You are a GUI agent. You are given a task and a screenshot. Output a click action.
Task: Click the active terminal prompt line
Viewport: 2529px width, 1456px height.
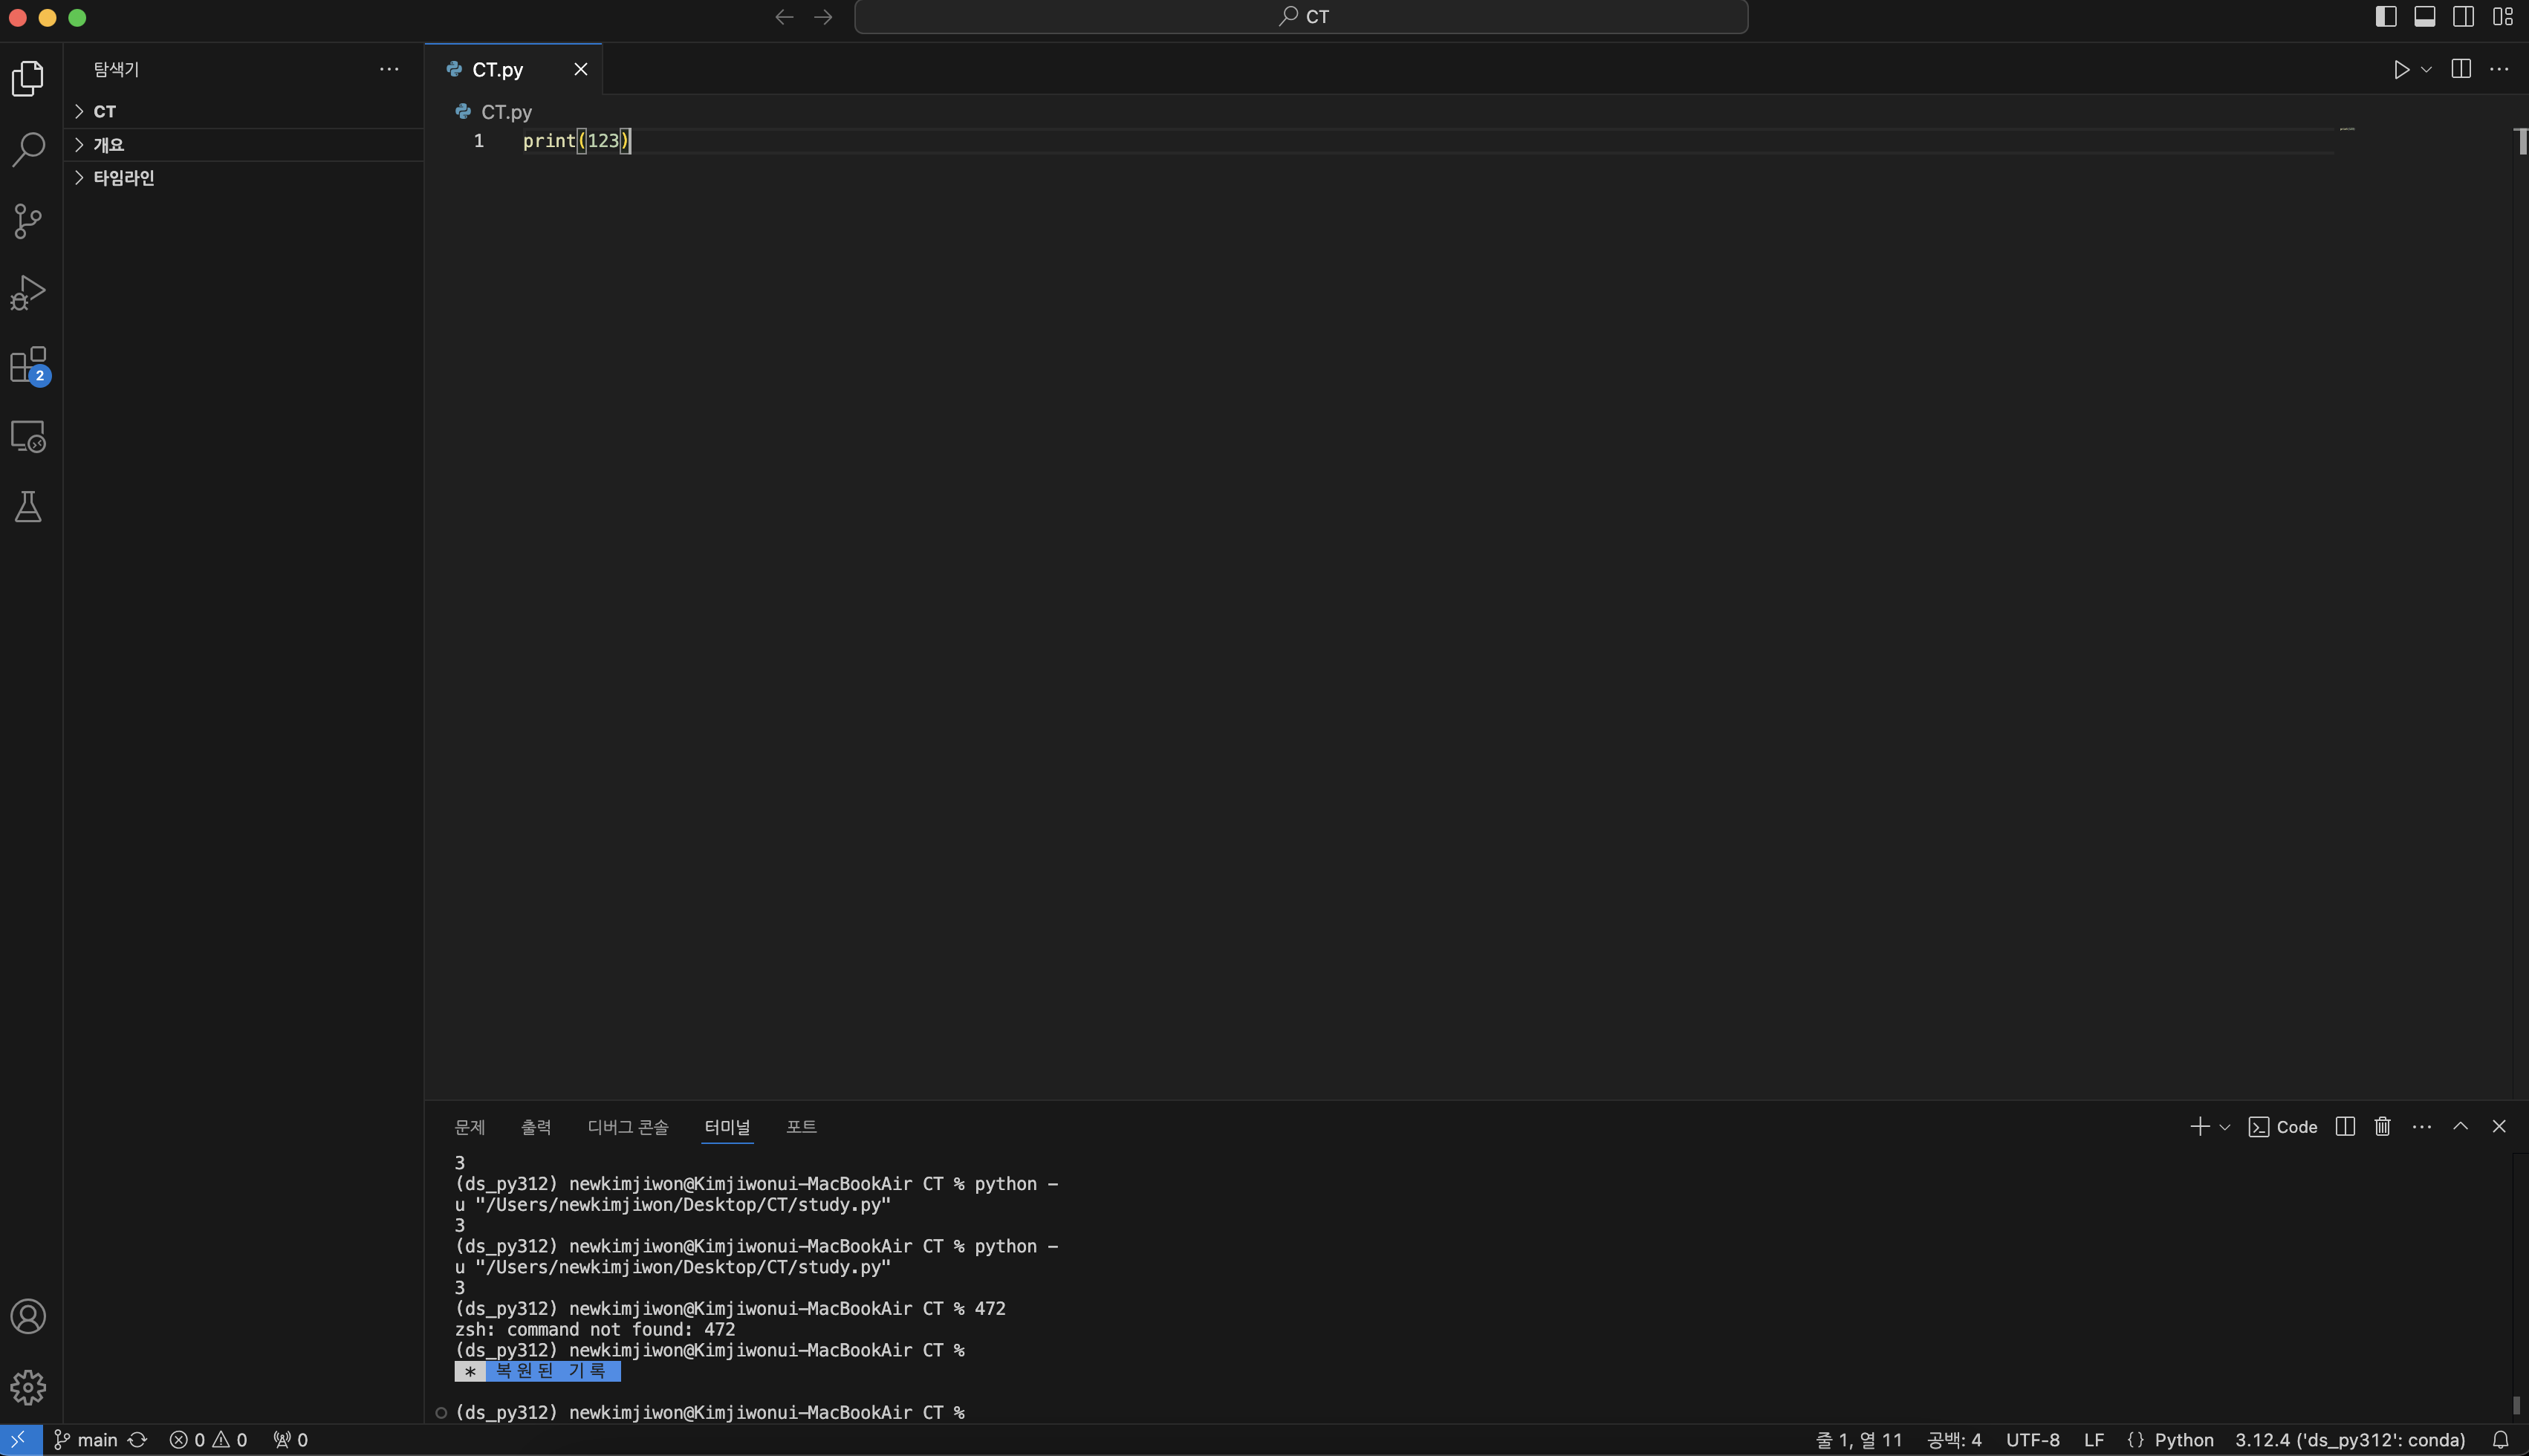[x=710, y=1412]
